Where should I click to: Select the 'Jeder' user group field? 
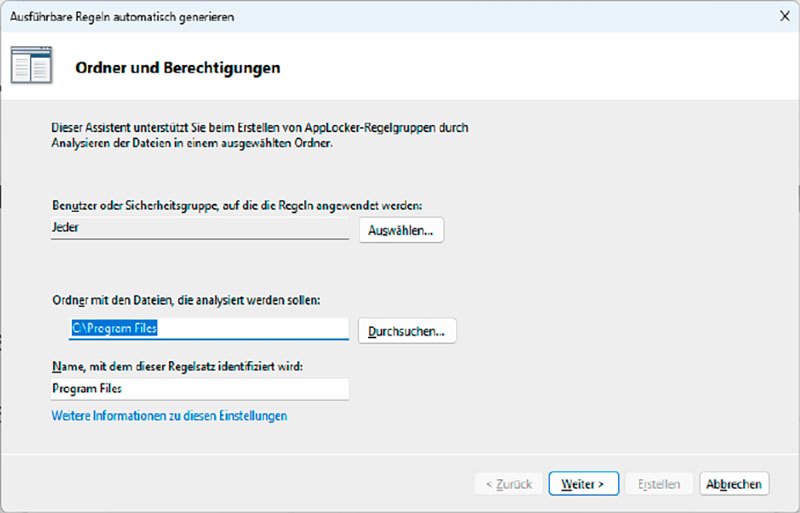(200, 228)
